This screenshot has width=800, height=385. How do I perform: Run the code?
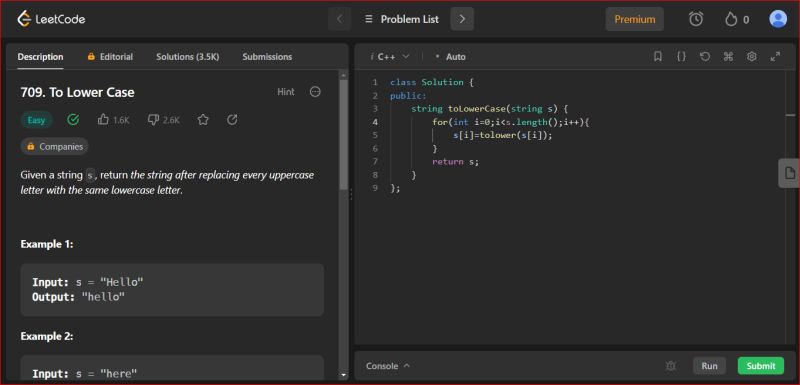pos(709,366)
